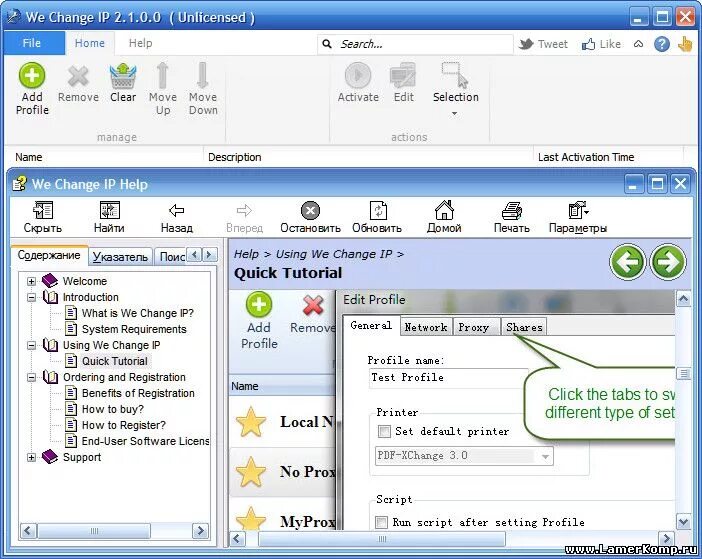Click the Найти (Find) toolbar icon
Screen dimensions: 702x559
pyautogui.click(x=109, y=210)
